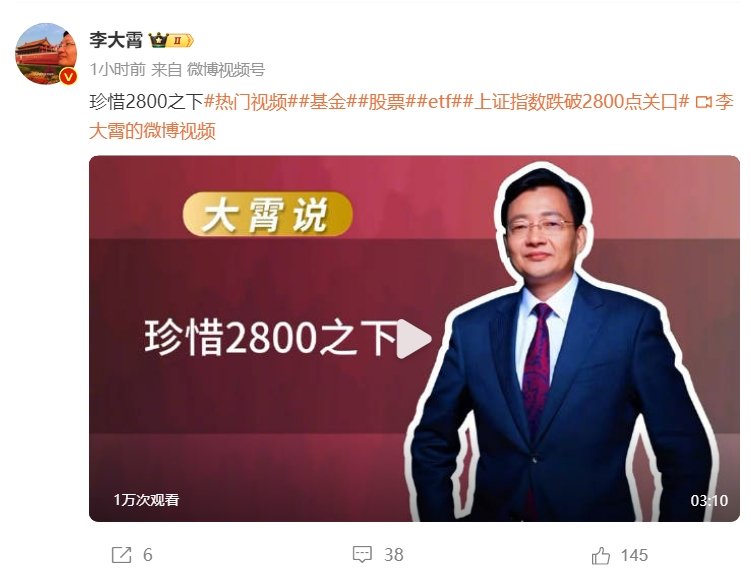Click the comment count 38
The width and height of the screenshot is (751, 577).
click(x=394, y=555)
